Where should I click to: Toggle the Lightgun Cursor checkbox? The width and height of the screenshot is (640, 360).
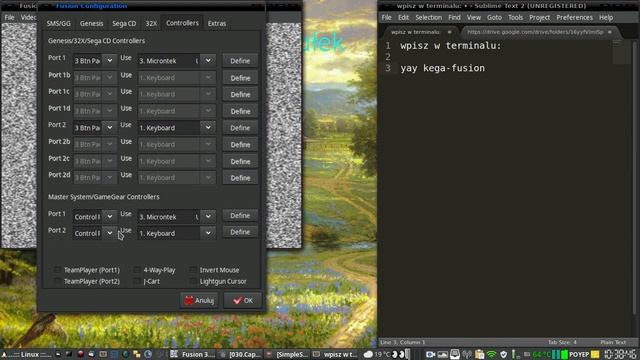(x=193, y=281)
